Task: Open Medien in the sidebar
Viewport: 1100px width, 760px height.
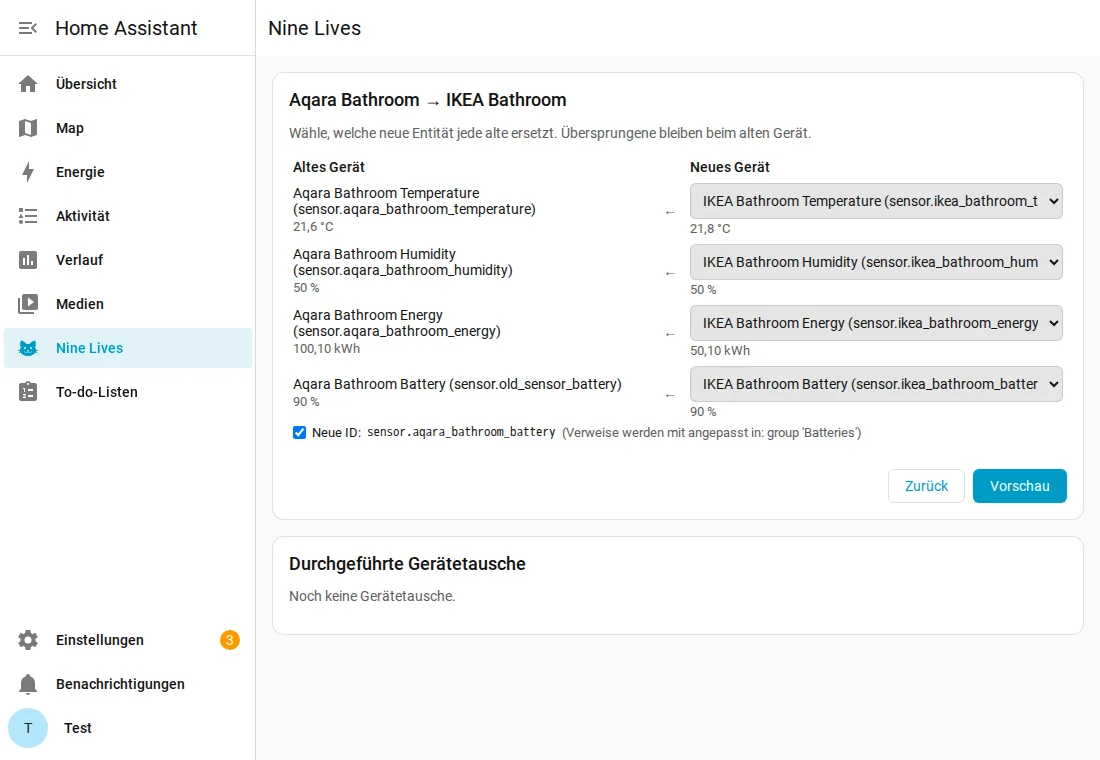Action: pos(128,304)
